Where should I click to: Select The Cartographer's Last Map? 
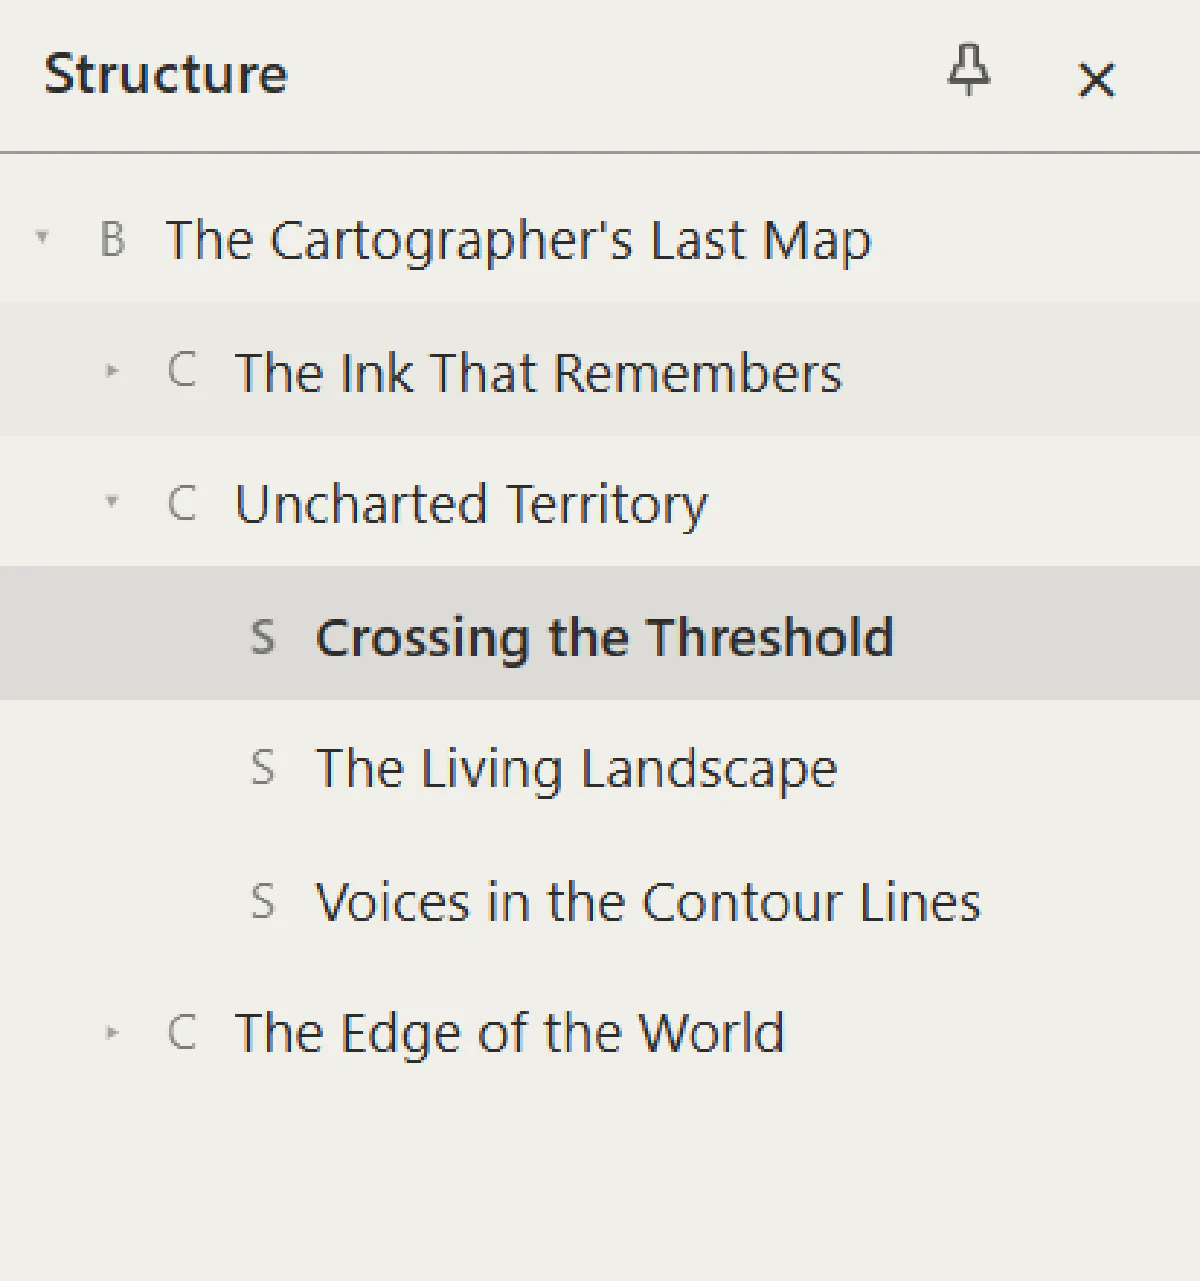tap(518, 240)
